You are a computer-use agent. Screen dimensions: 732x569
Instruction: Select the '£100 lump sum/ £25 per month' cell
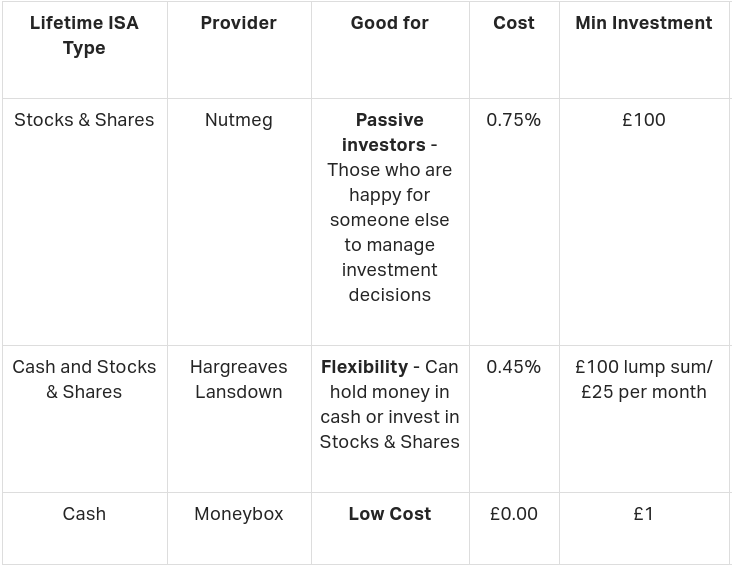pyautogui.click(x=644, y=379)
